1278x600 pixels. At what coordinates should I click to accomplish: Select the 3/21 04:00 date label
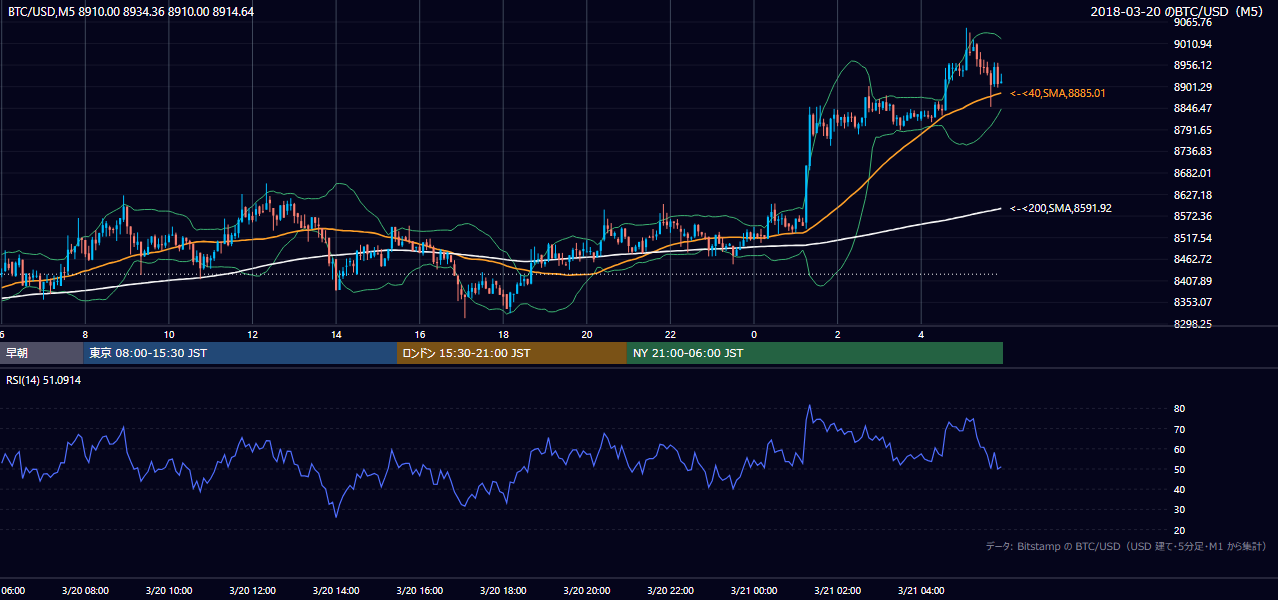(921, 591)
